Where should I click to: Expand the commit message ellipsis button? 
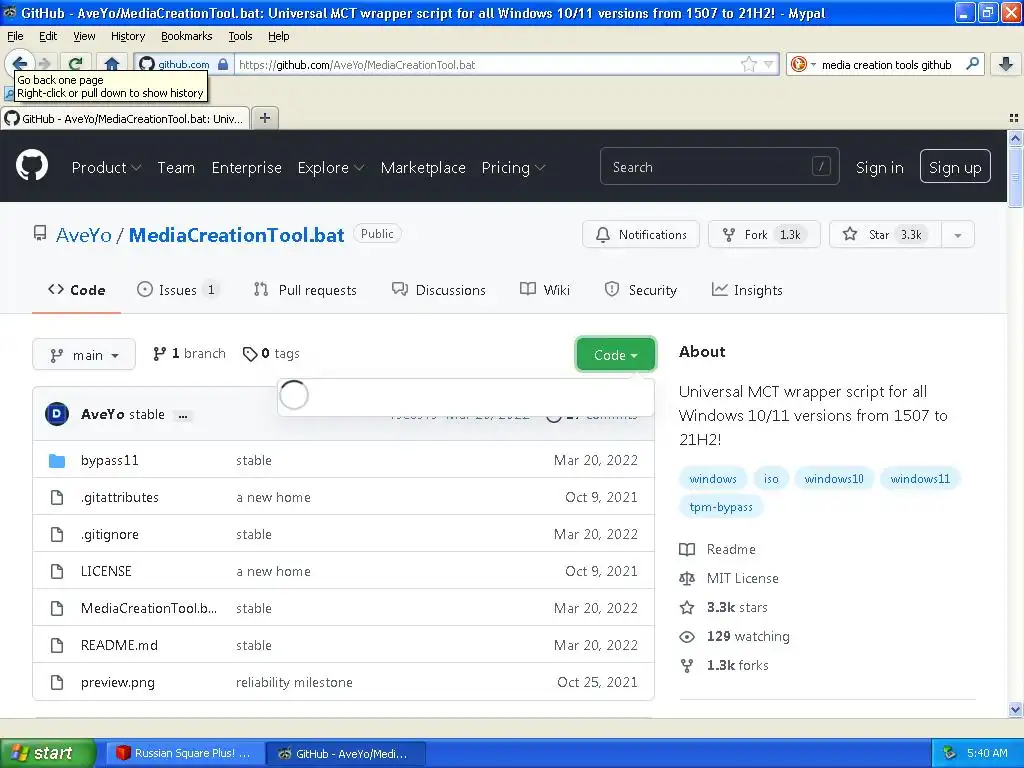pyautogui.click(x=183, y=415)
